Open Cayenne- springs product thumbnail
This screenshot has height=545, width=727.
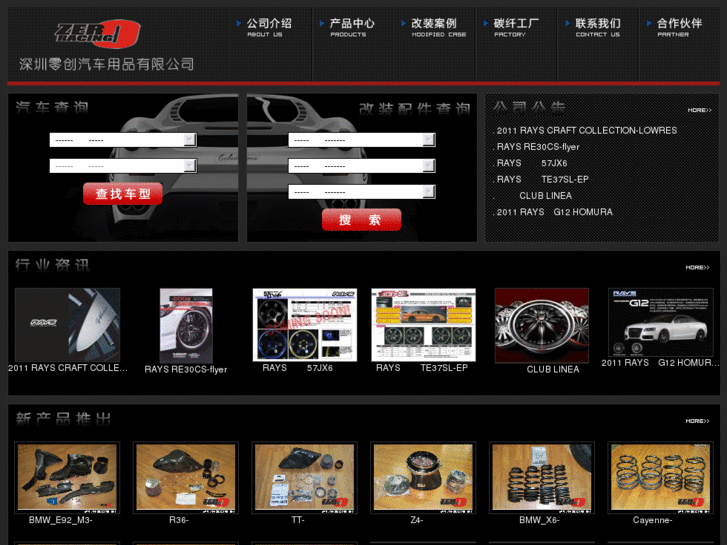(x=661, y=477)
